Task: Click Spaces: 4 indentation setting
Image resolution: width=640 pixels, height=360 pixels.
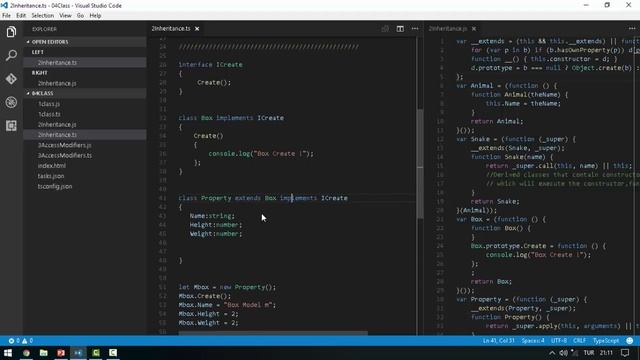Action: coord(533,340)
